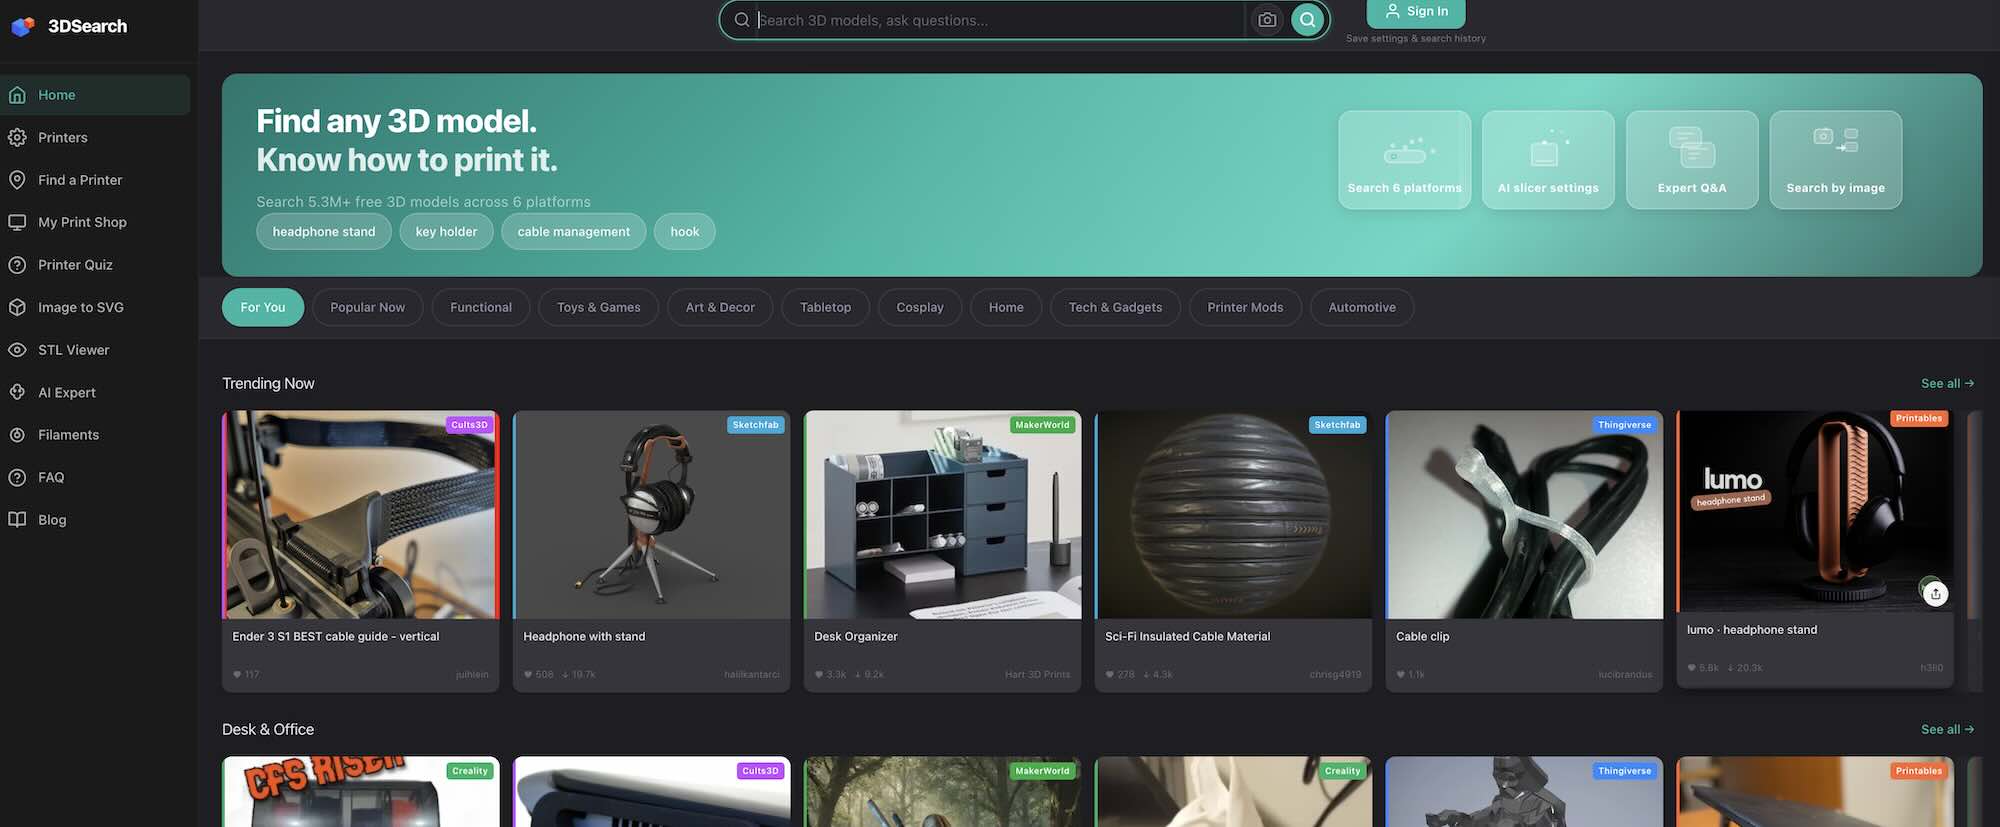Open STL Viewer eye icon in sidebar
2000x827 pixels.
(x=17, y=350)
